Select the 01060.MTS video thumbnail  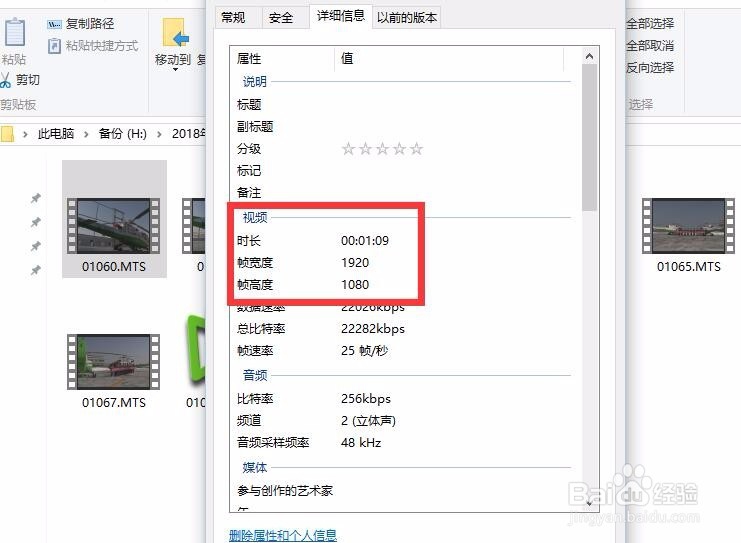click(x=113, y=226)
